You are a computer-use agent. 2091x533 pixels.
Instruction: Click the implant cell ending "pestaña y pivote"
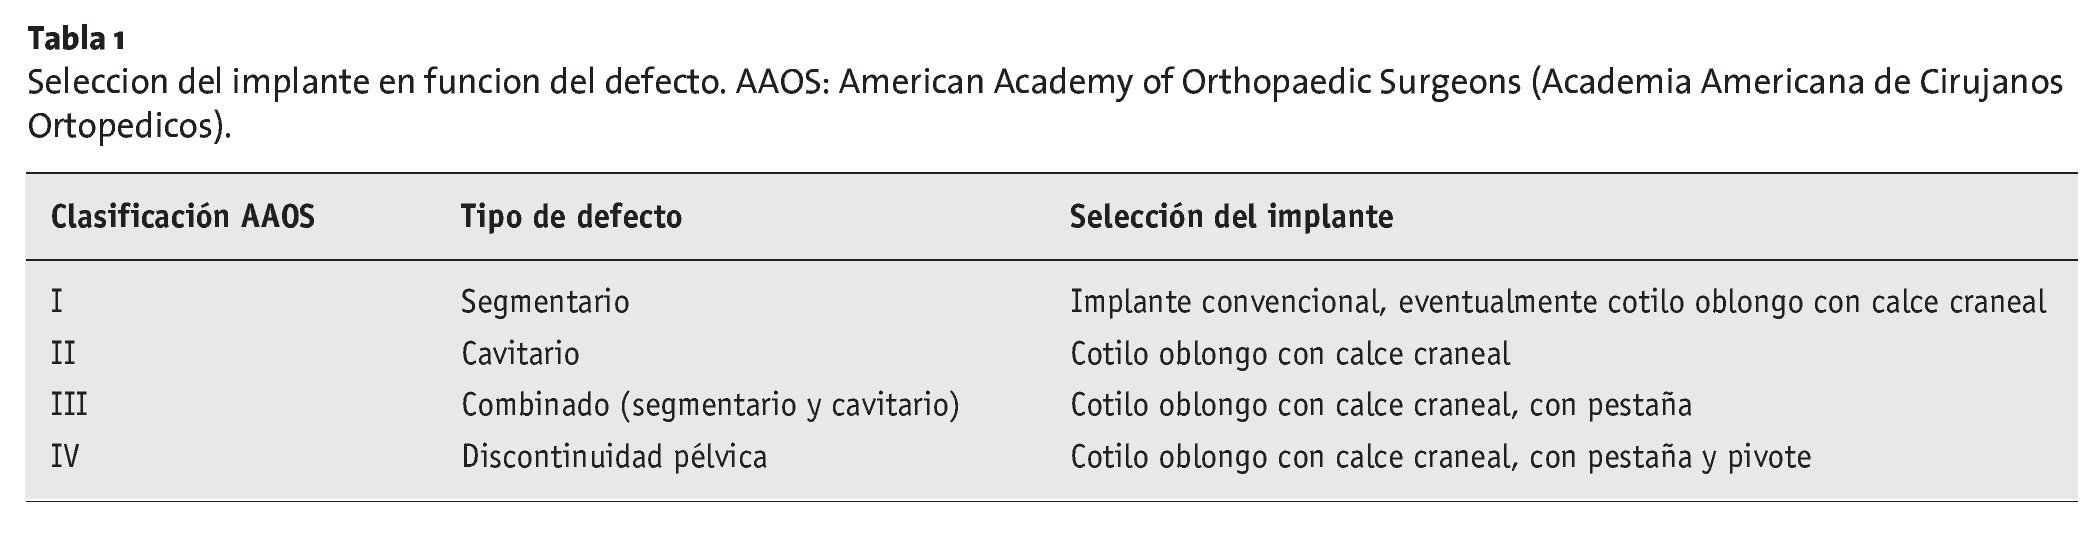point(1440,457)
